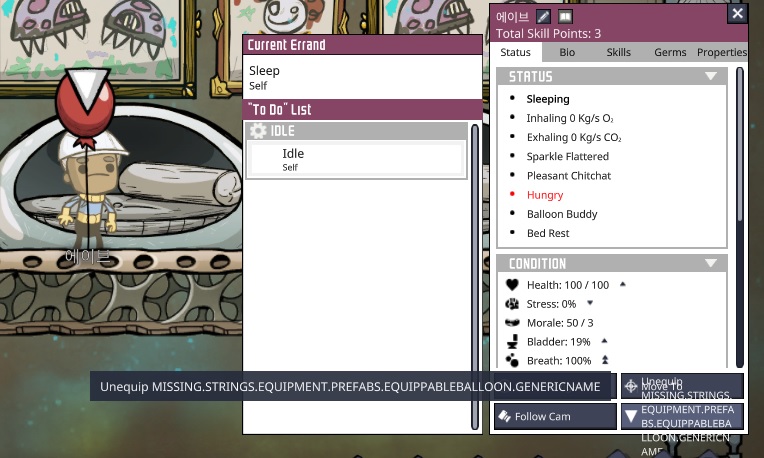Click the Breath double-up trend arrow

[605, 360]
